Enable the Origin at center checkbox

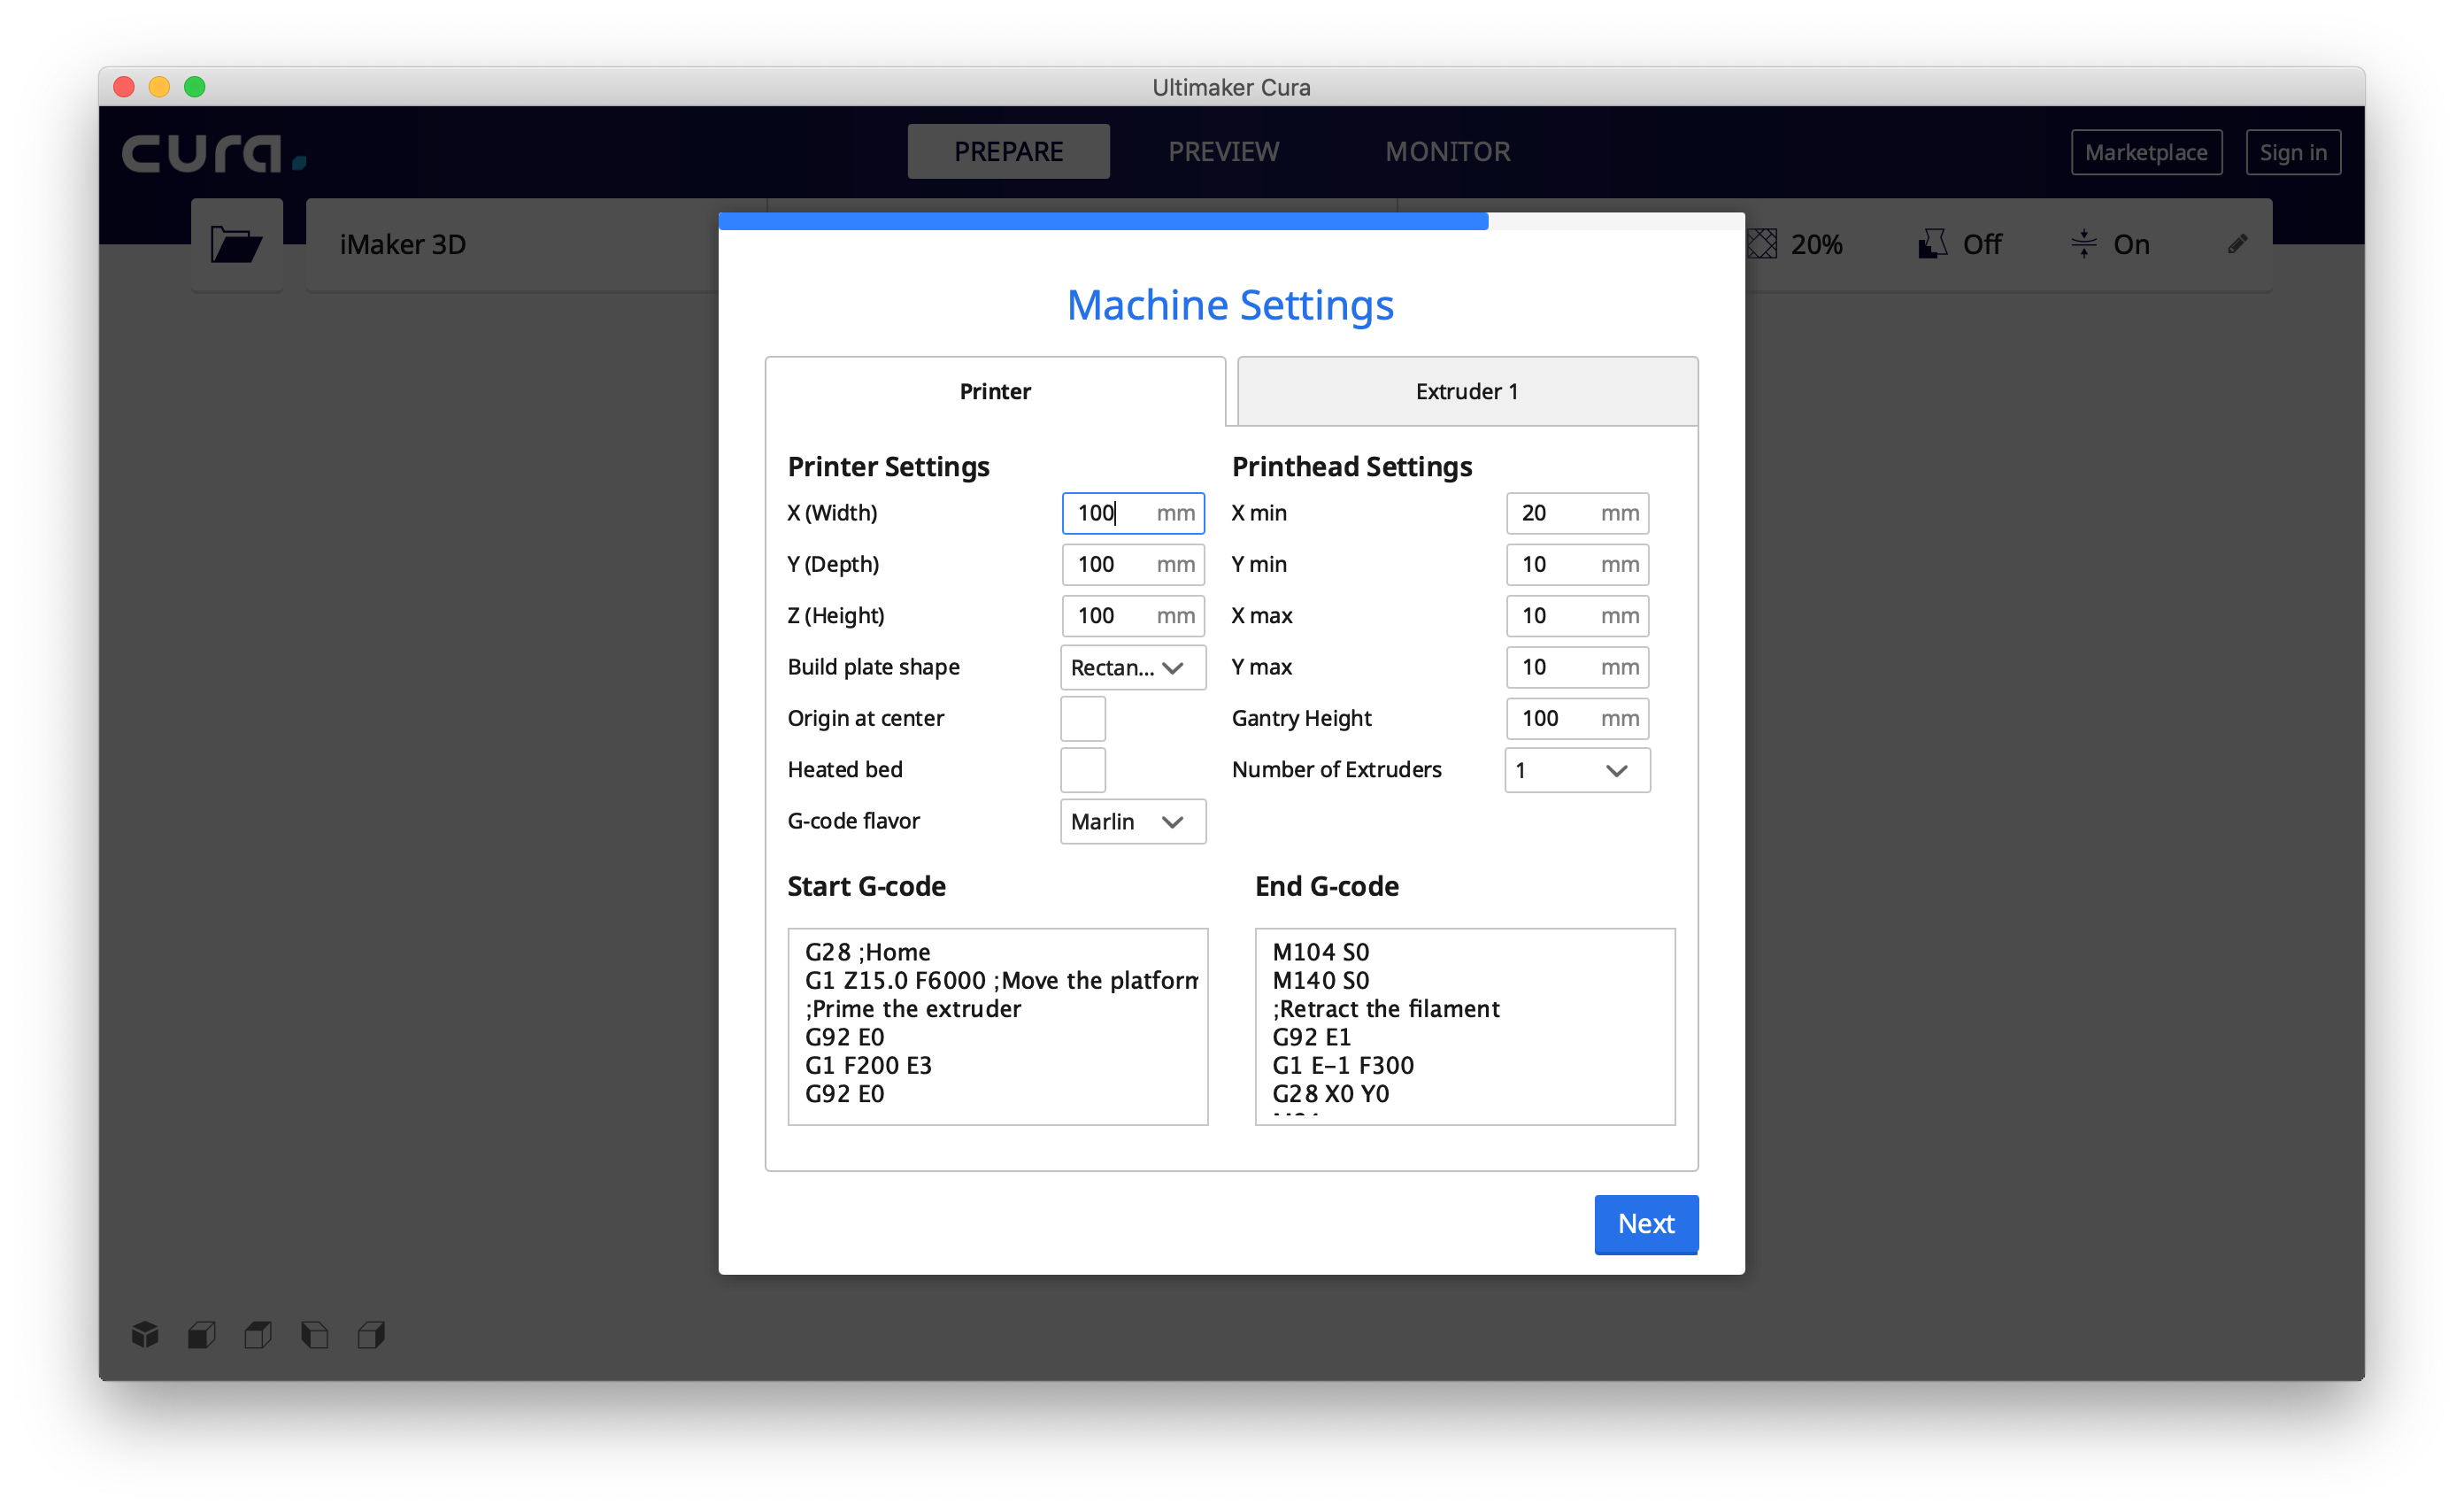(x=1083, y=718)
